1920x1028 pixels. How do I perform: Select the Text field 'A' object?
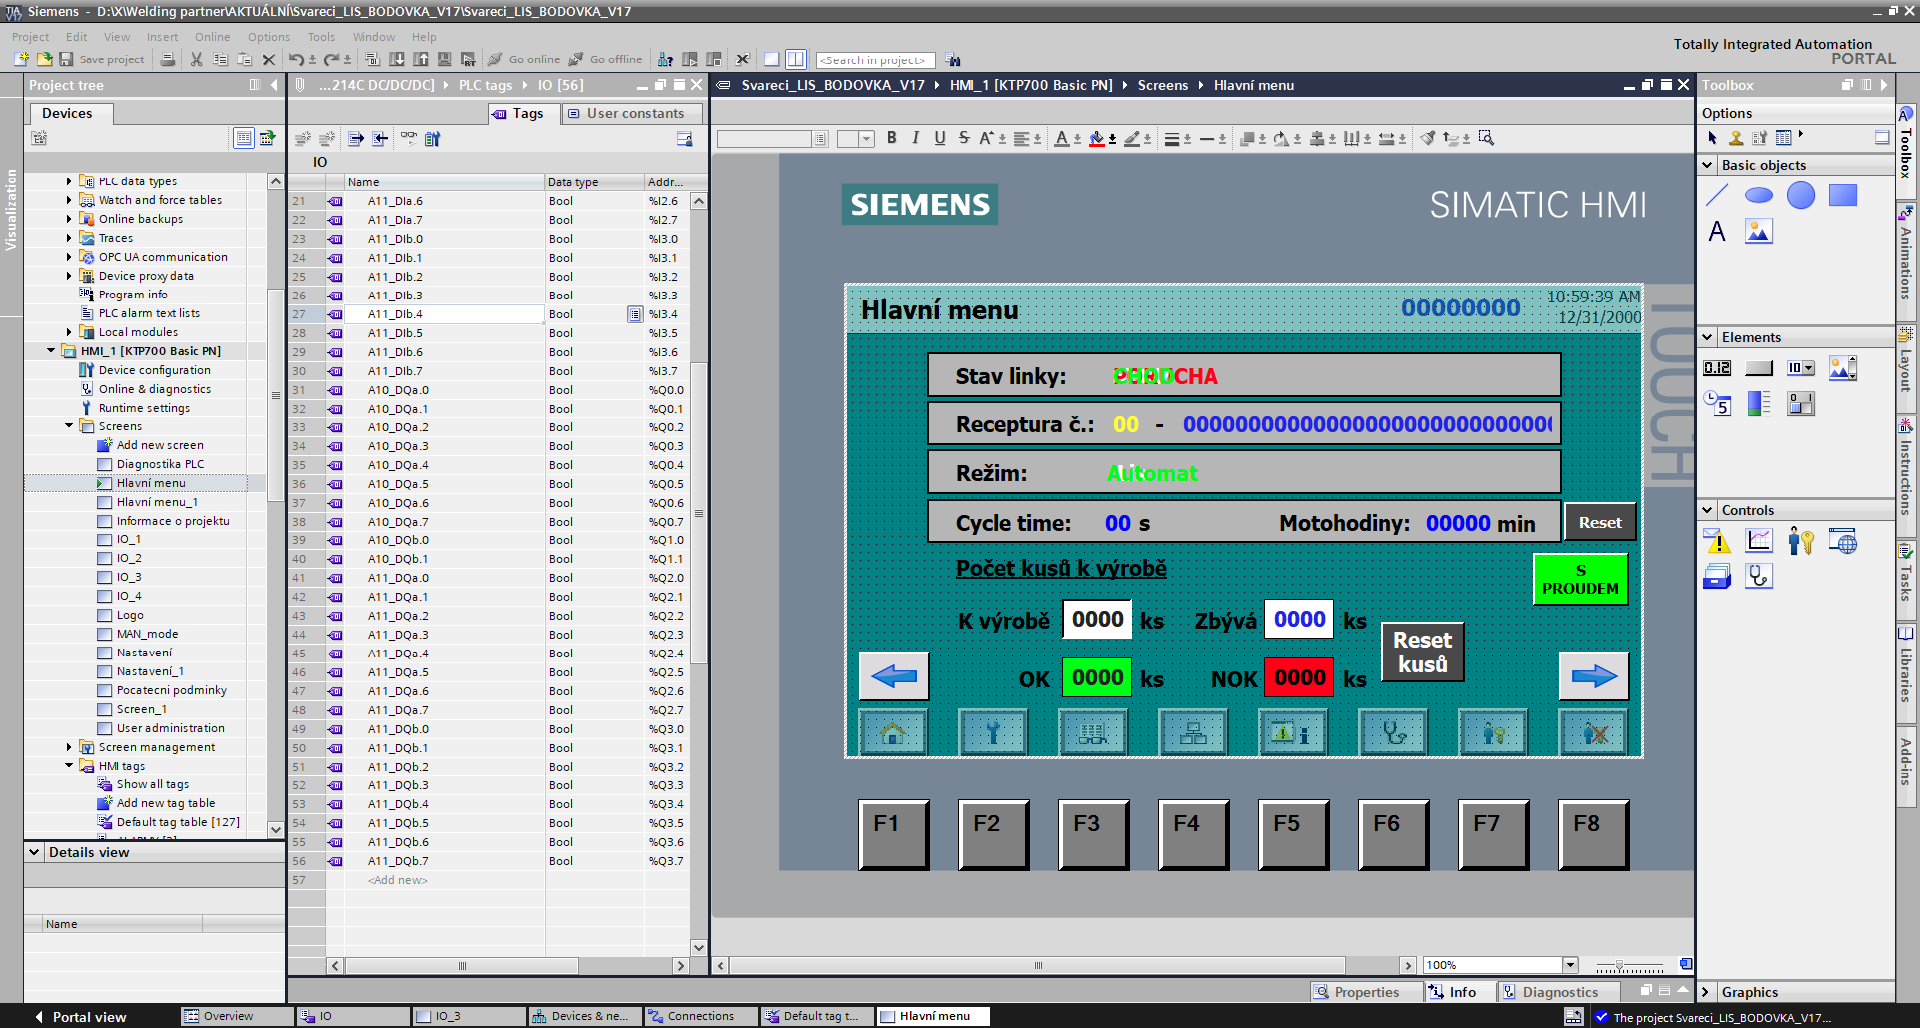(1717, 232)
